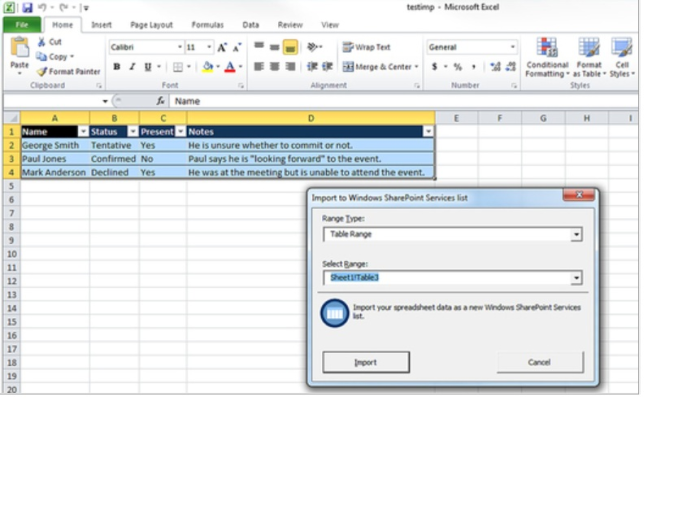The height and width of the screenshot is (523, 700).
Task: Click the Top Align icon
Action: tap(259, 46)
